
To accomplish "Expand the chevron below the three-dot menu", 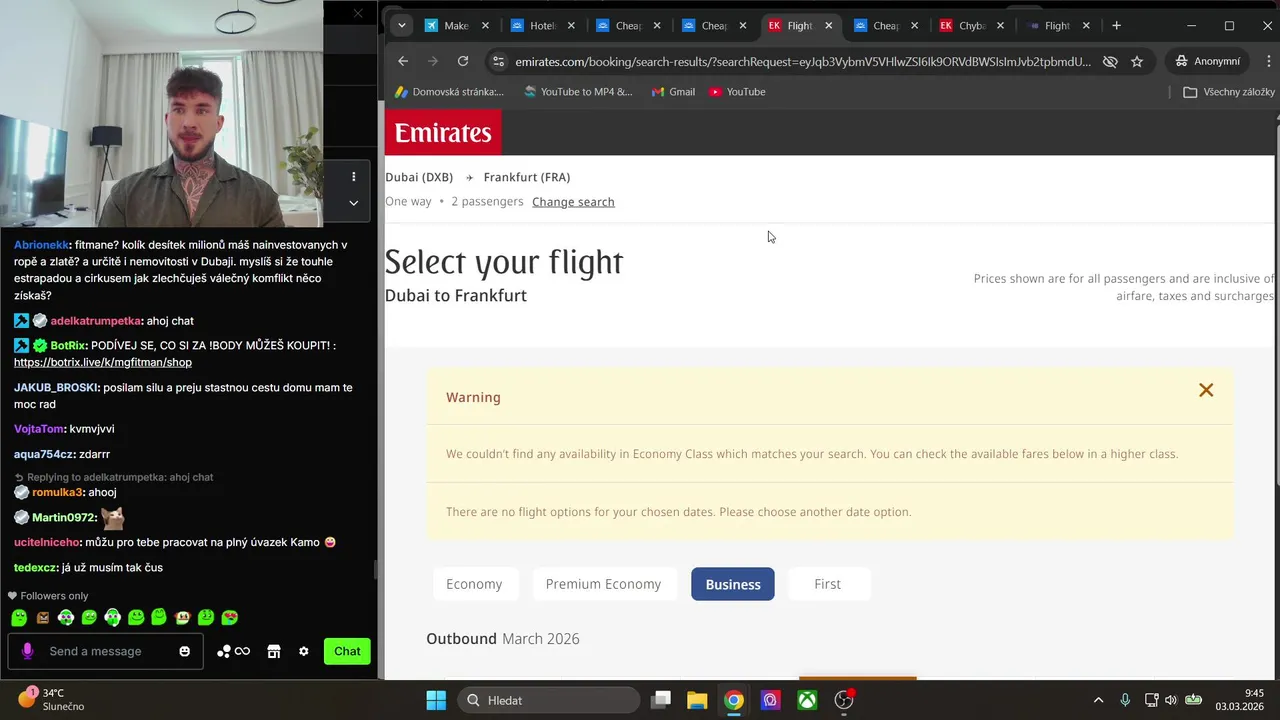I will (353, 202).
